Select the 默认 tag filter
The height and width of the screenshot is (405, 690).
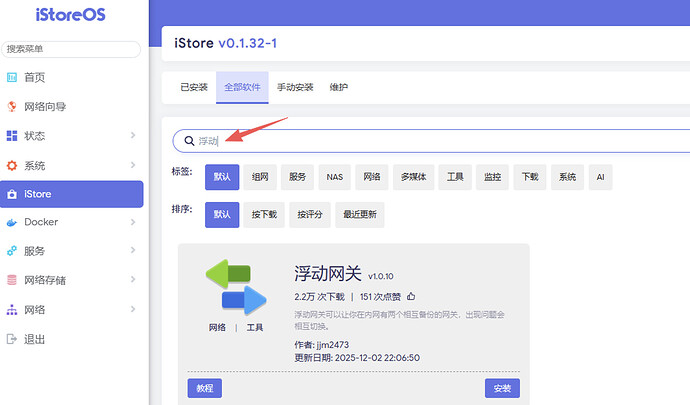click(x=222, y=177)
